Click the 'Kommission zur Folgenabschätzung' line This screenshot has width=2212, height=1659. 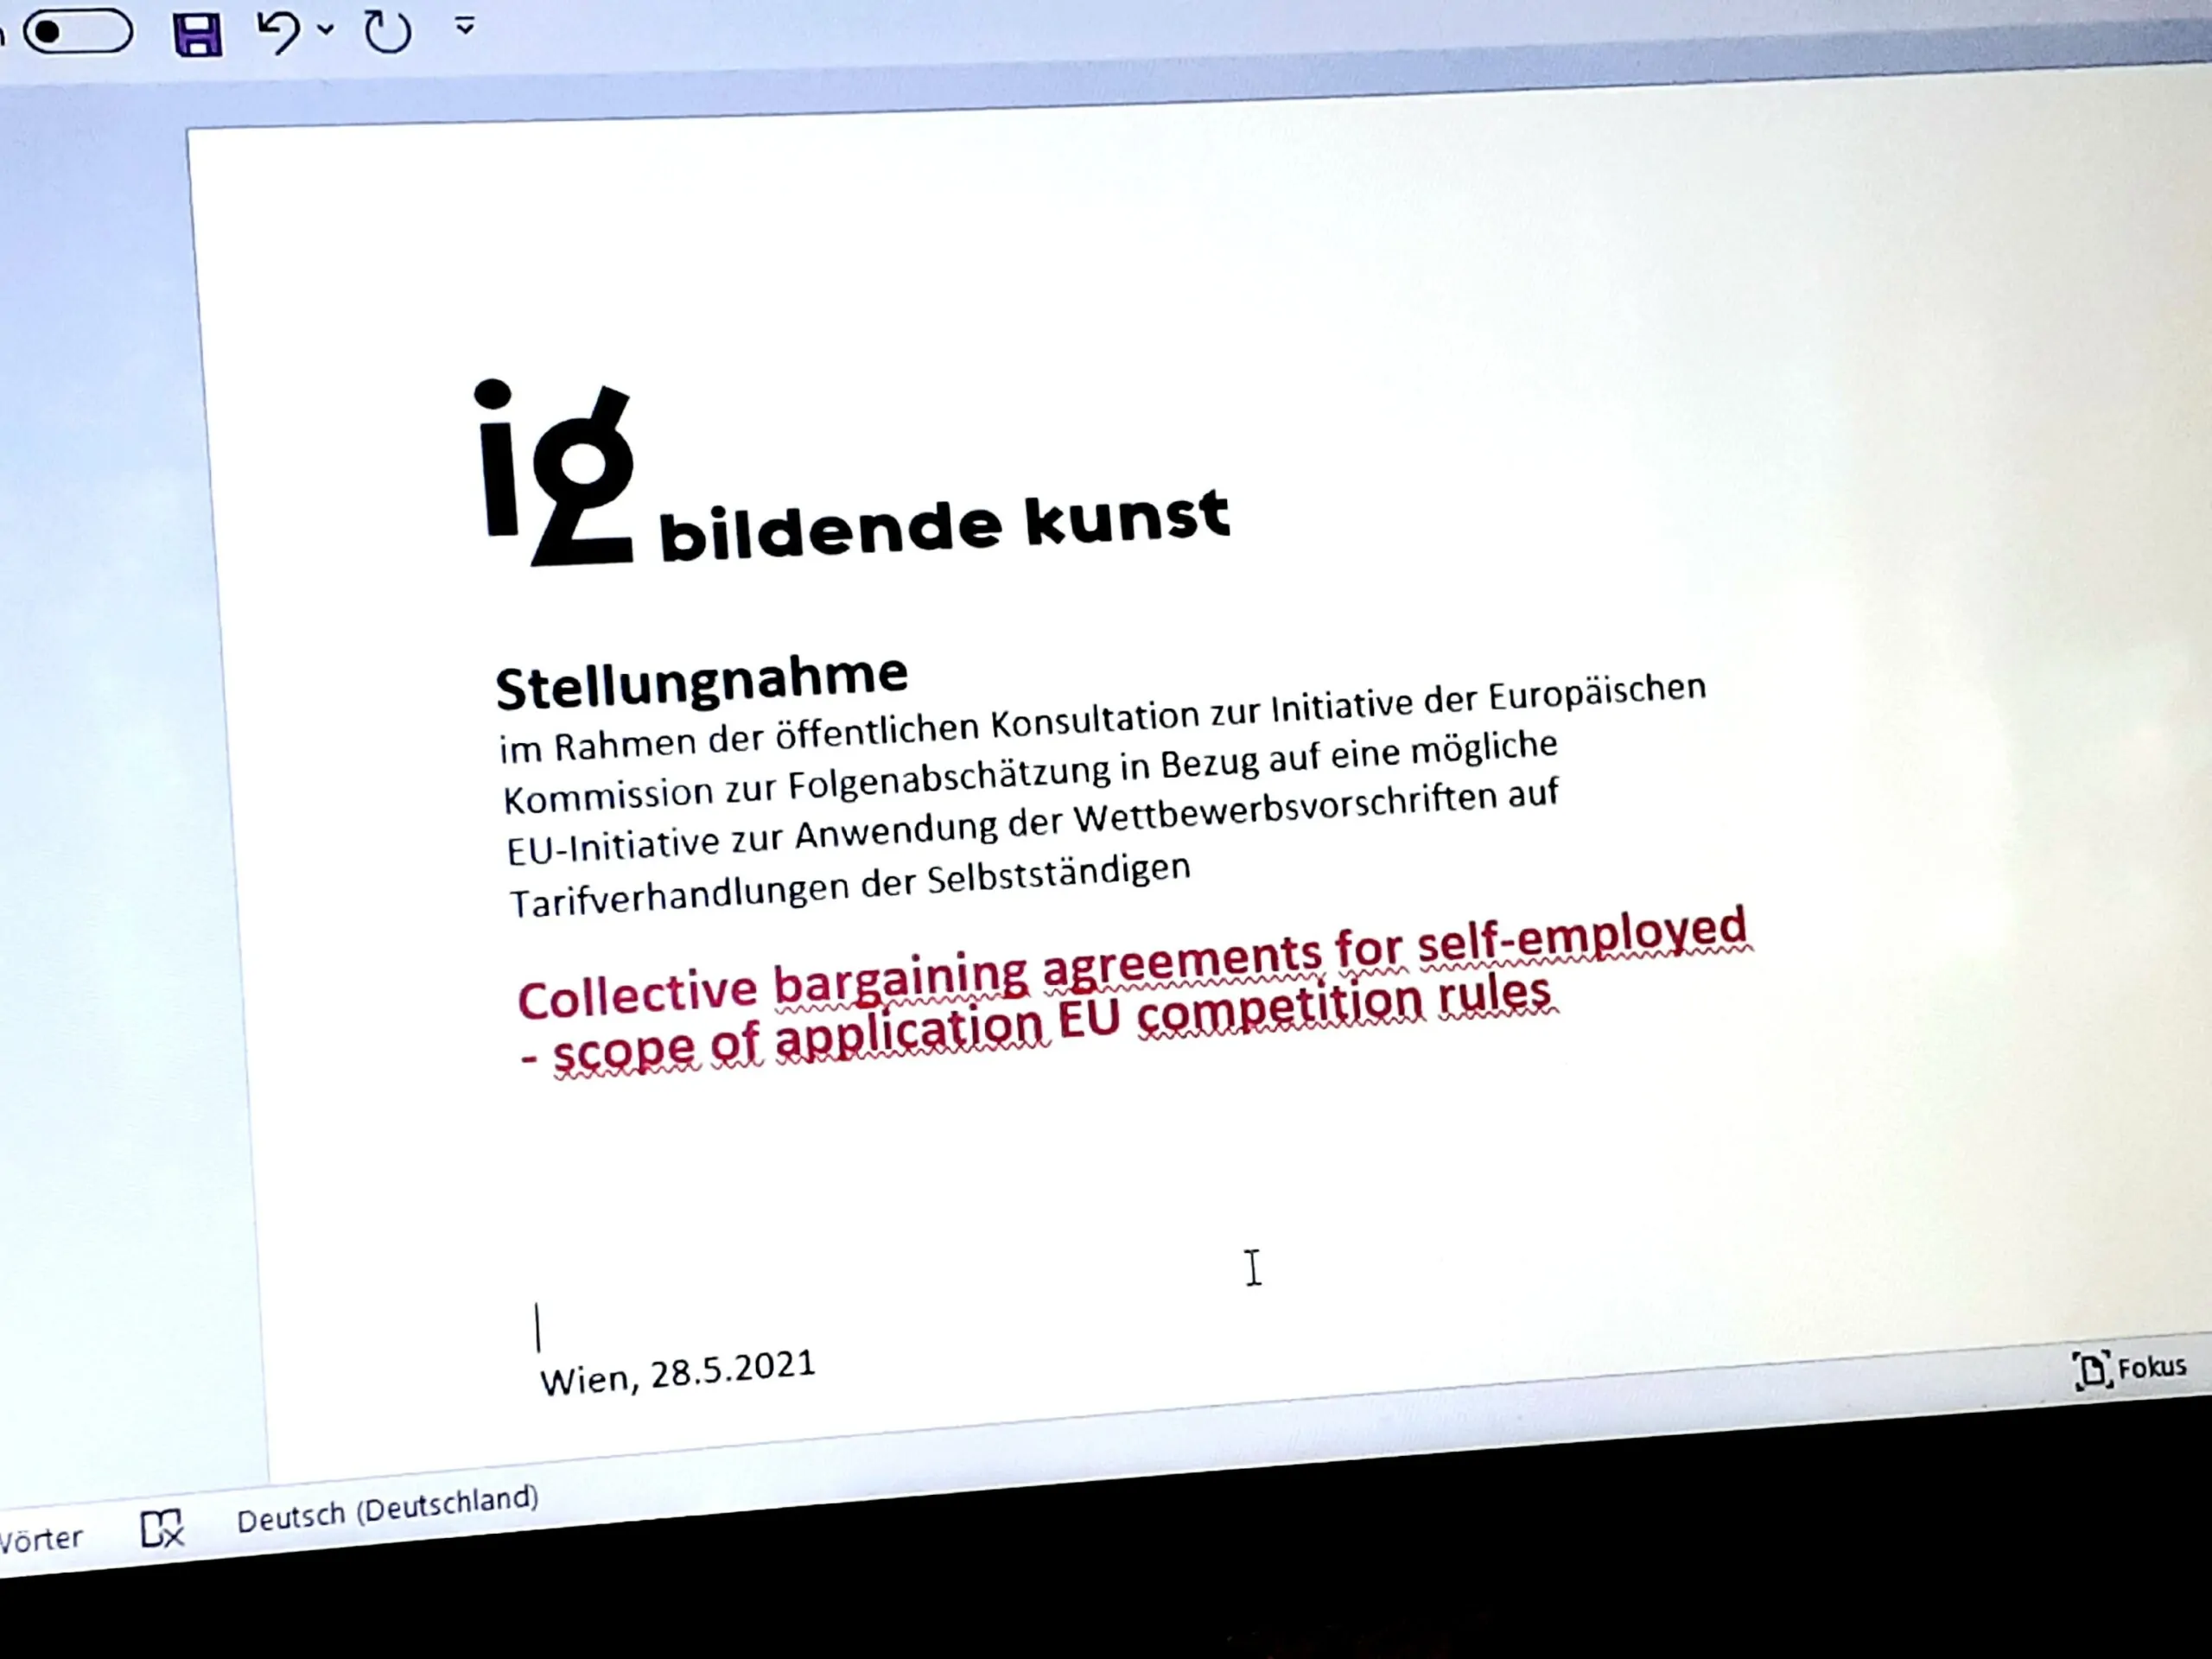[x=1030, y=772]
